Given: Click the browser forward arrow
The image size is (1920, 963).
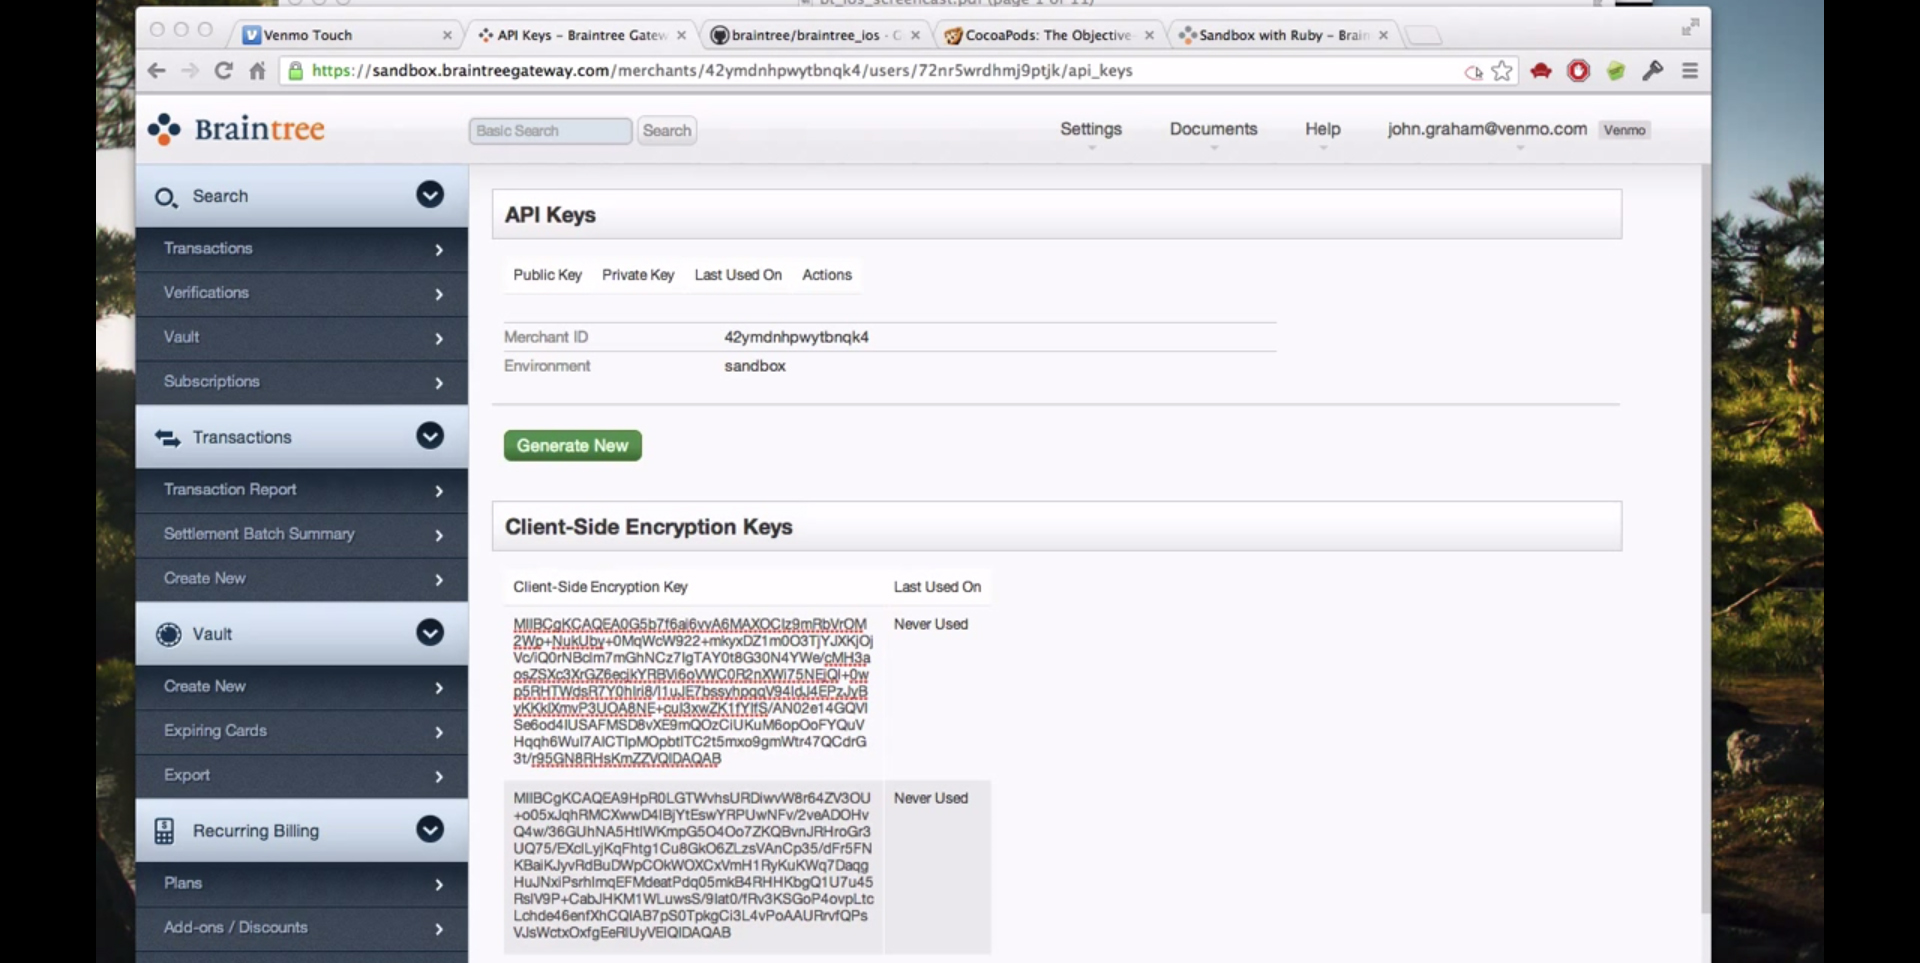Looking at the screenshot, I should coord(190,71).
